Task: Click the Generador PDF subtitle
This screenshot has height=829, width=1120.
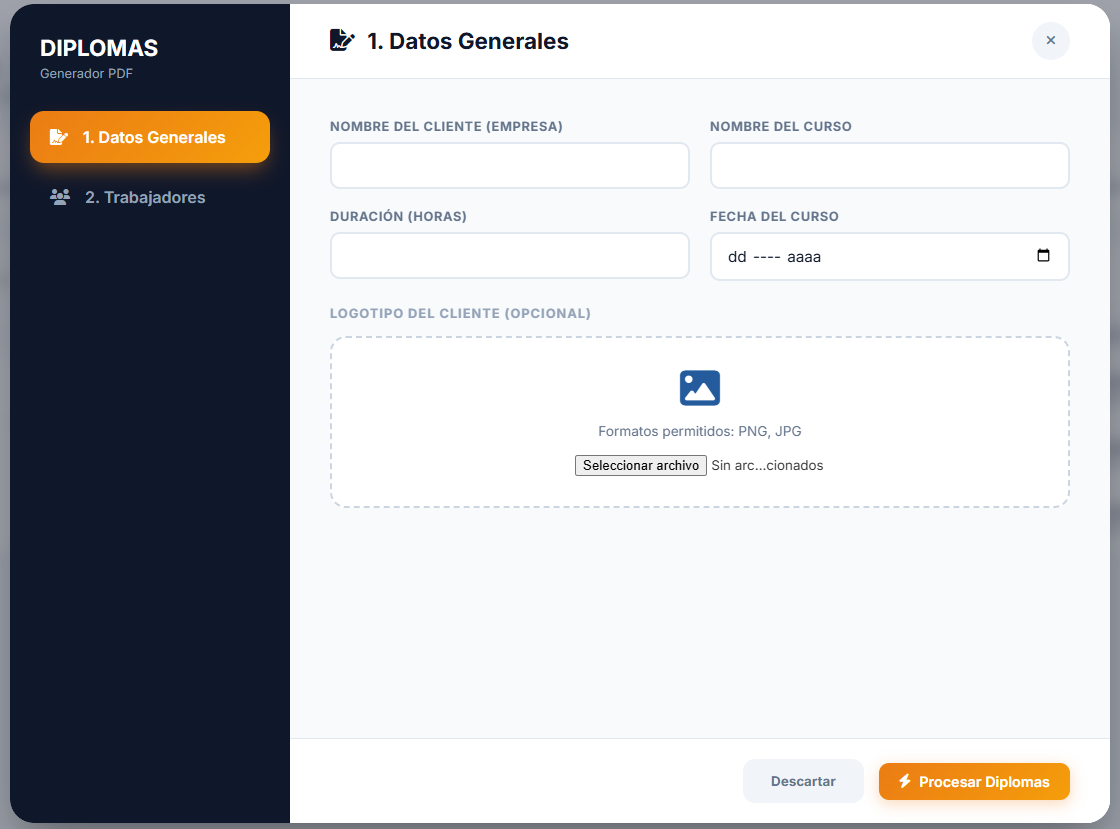Action: point(86,74)
